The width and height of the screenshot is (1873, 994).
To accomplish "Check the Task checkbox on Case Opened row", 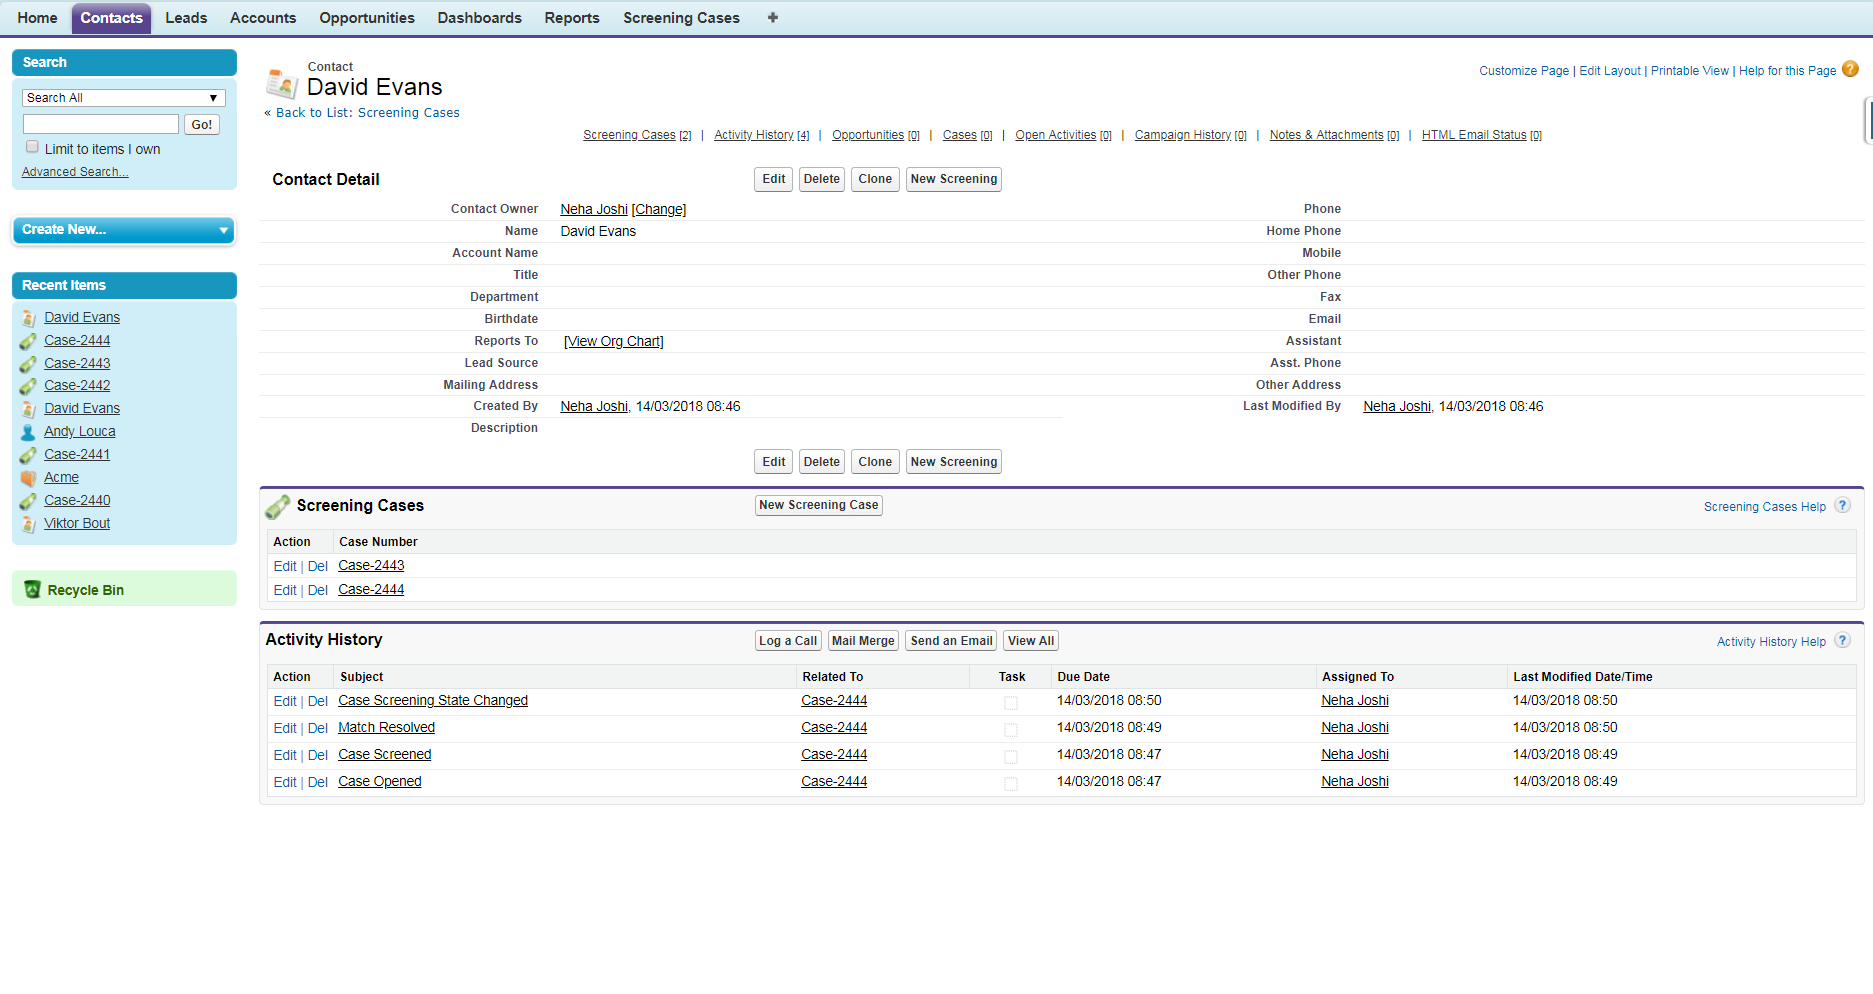I will tap(1009, 783).
